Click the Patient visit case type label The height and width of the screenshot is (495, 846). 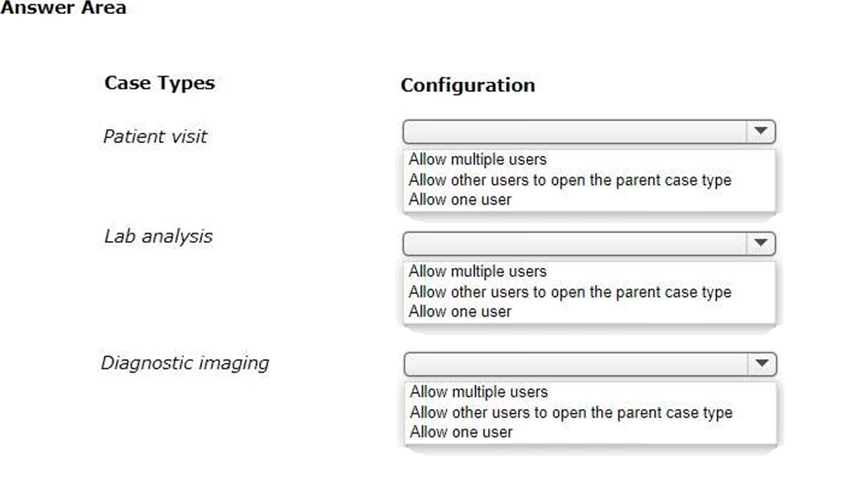[x=155, y=137]
